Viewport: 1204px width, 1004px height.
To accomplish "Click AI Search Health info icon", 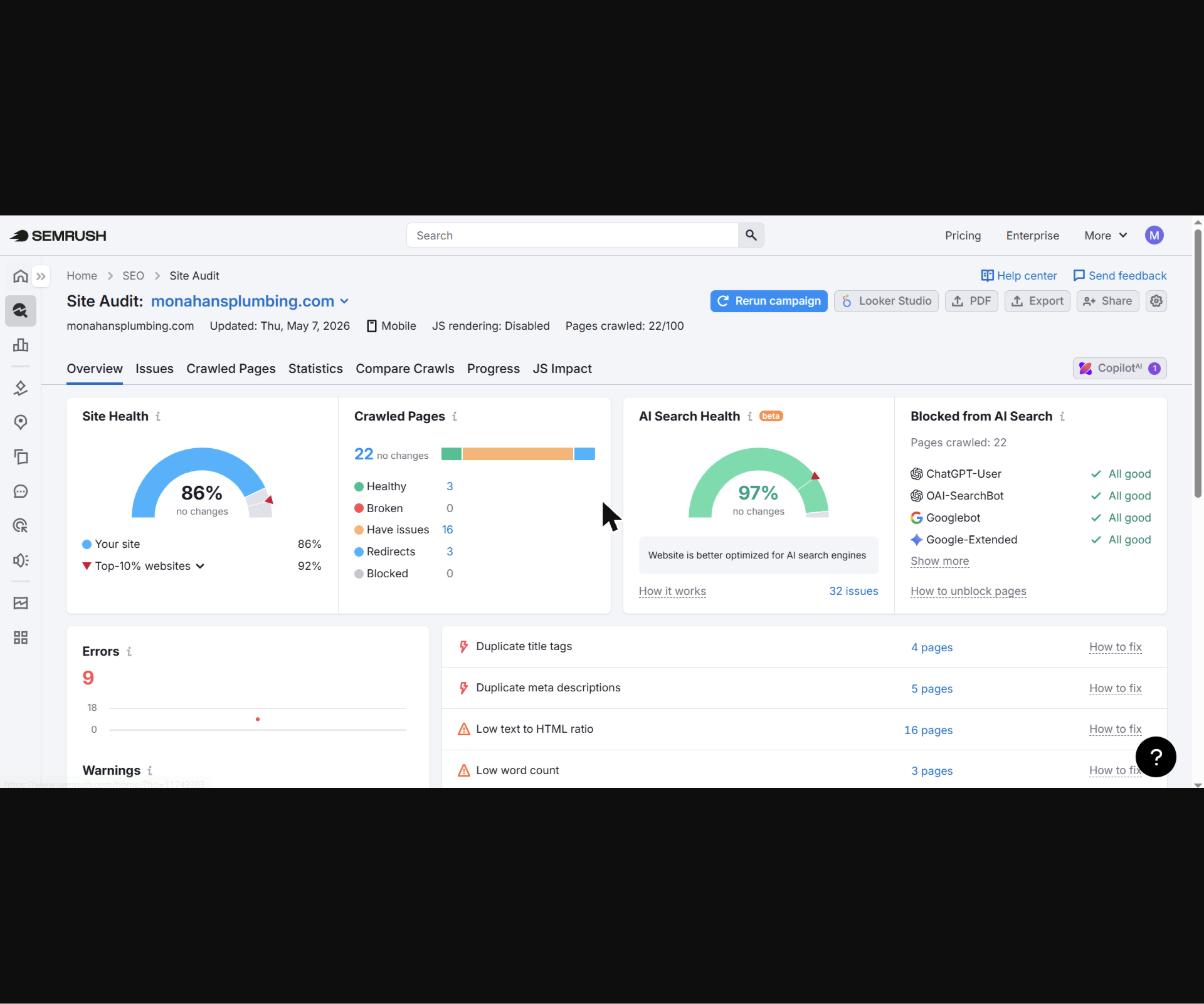I will click(x=749, y=417).
